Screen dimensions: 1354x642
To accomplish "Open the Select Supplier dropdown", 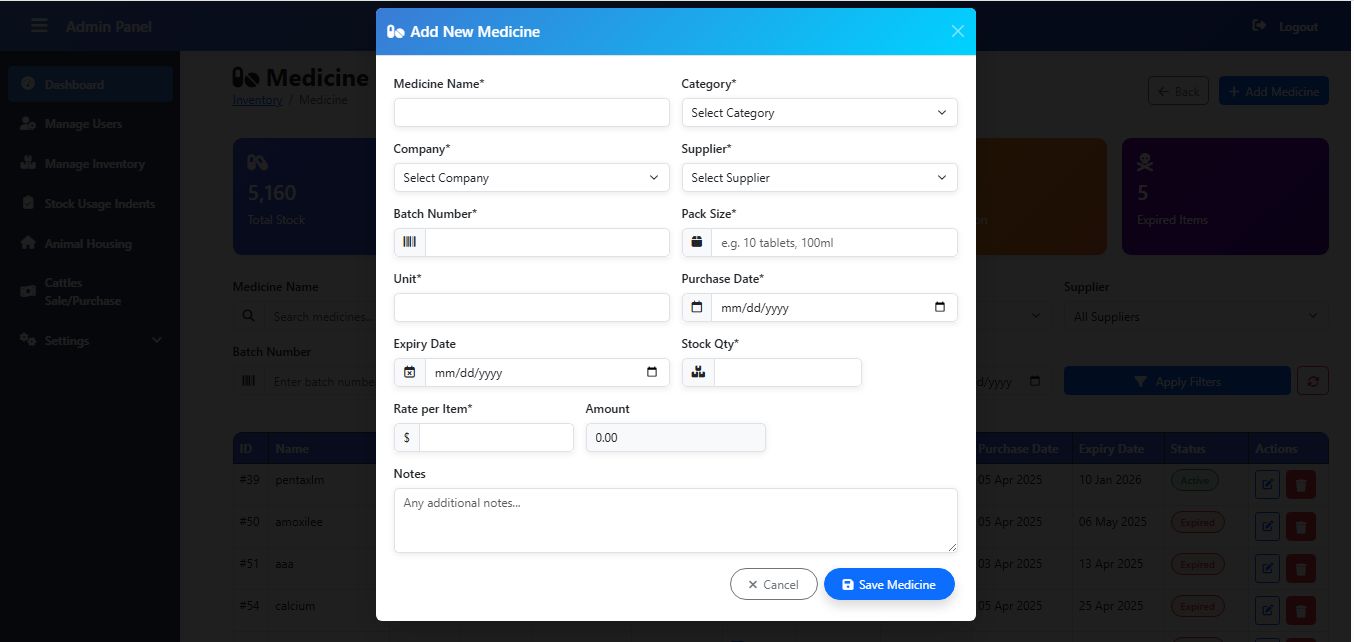I will [819, 178].
